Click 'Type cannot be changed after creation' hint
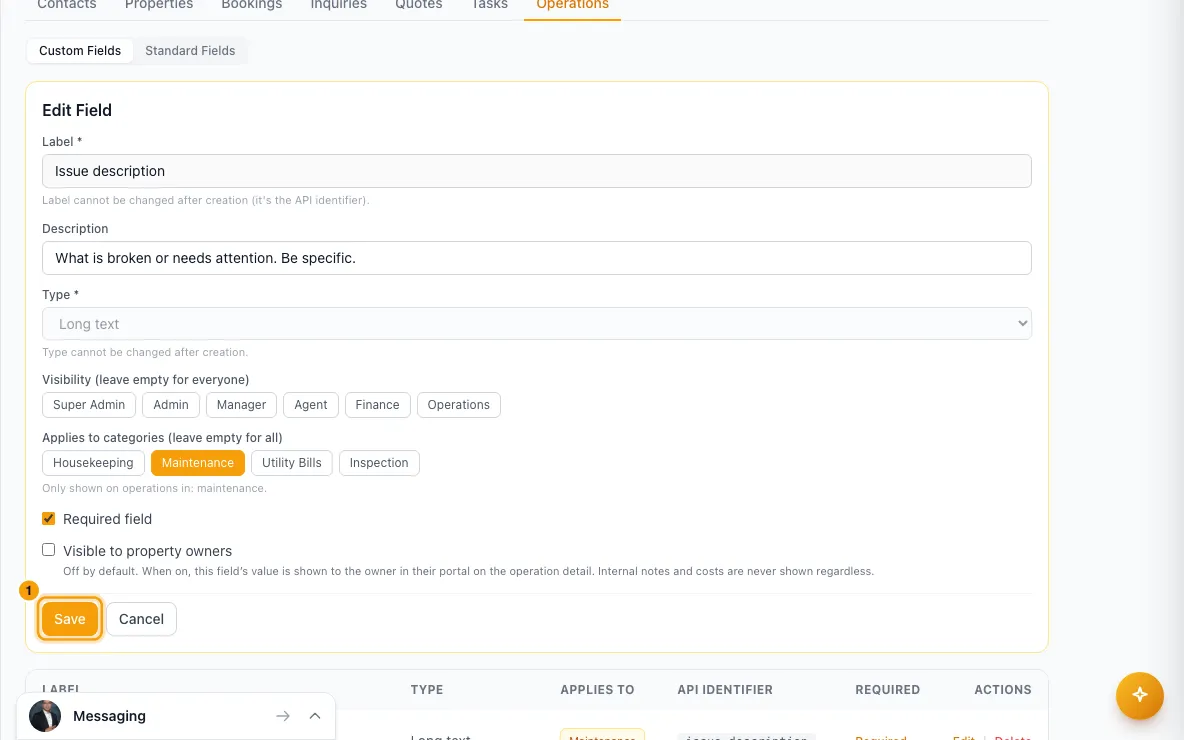Screen dimensions: 1184x740 click(145, 353)
